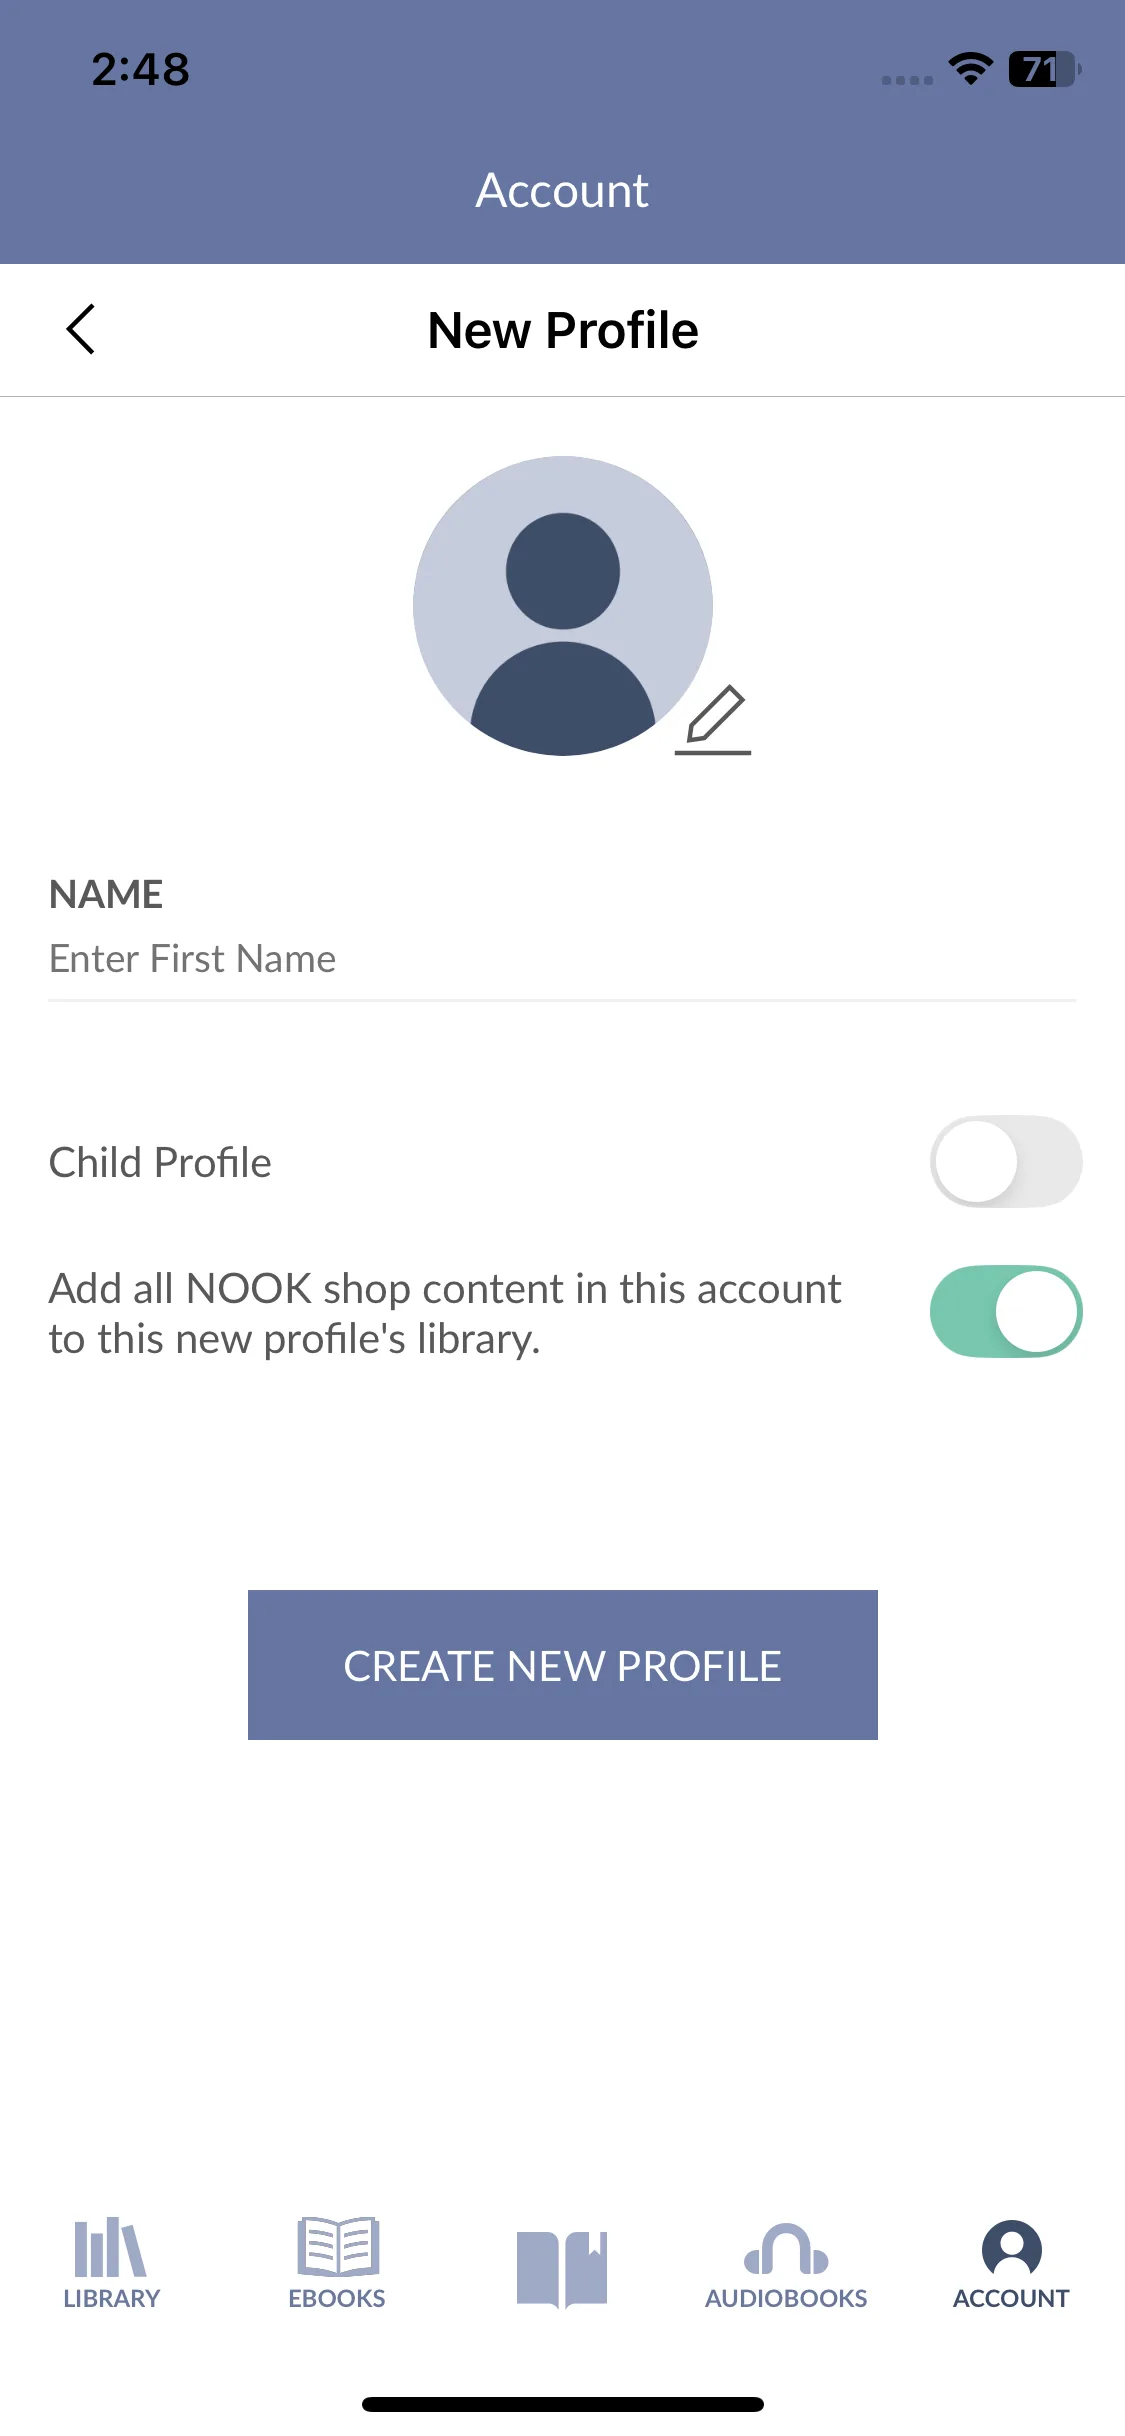Screen dimensions: 1125x2436
Task: Tap the Child Profile label text
Action: pyautogui.click(x=160, y=1162)
